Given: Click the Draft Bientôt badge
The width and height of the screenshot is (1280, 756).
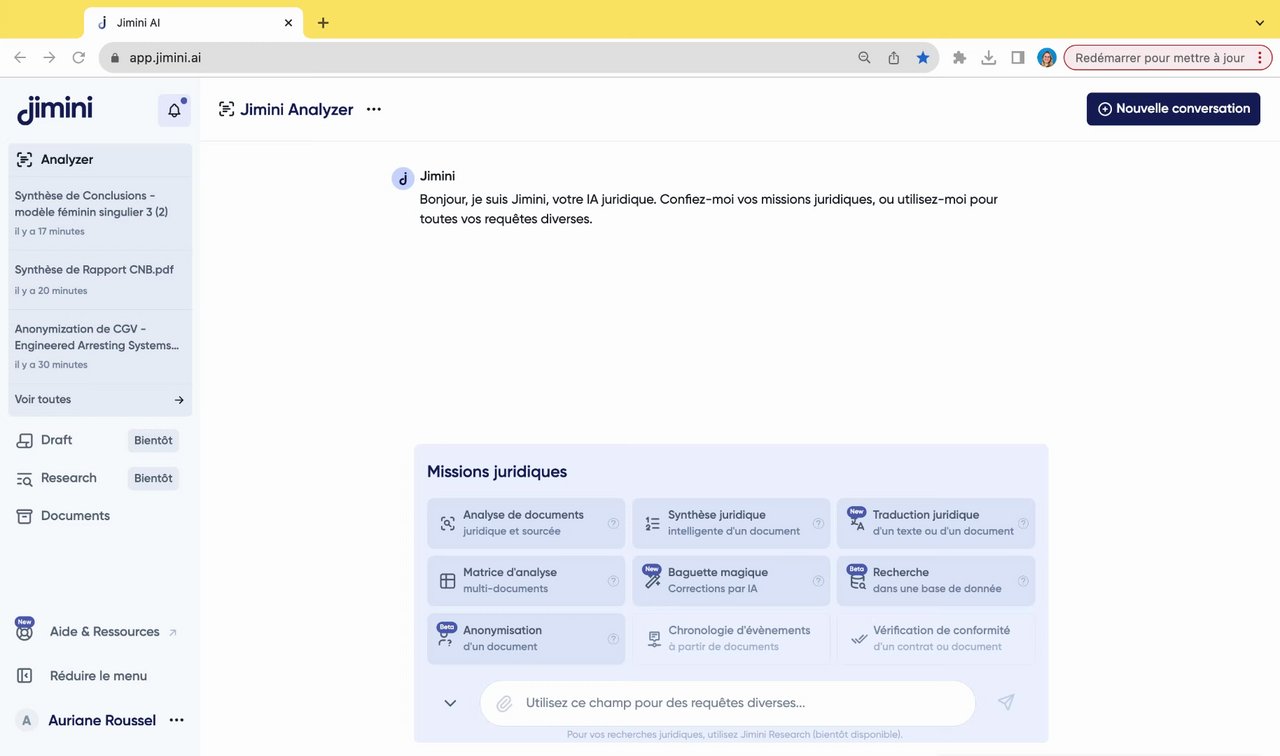Looking at the screenshot, I should point(153,440).
